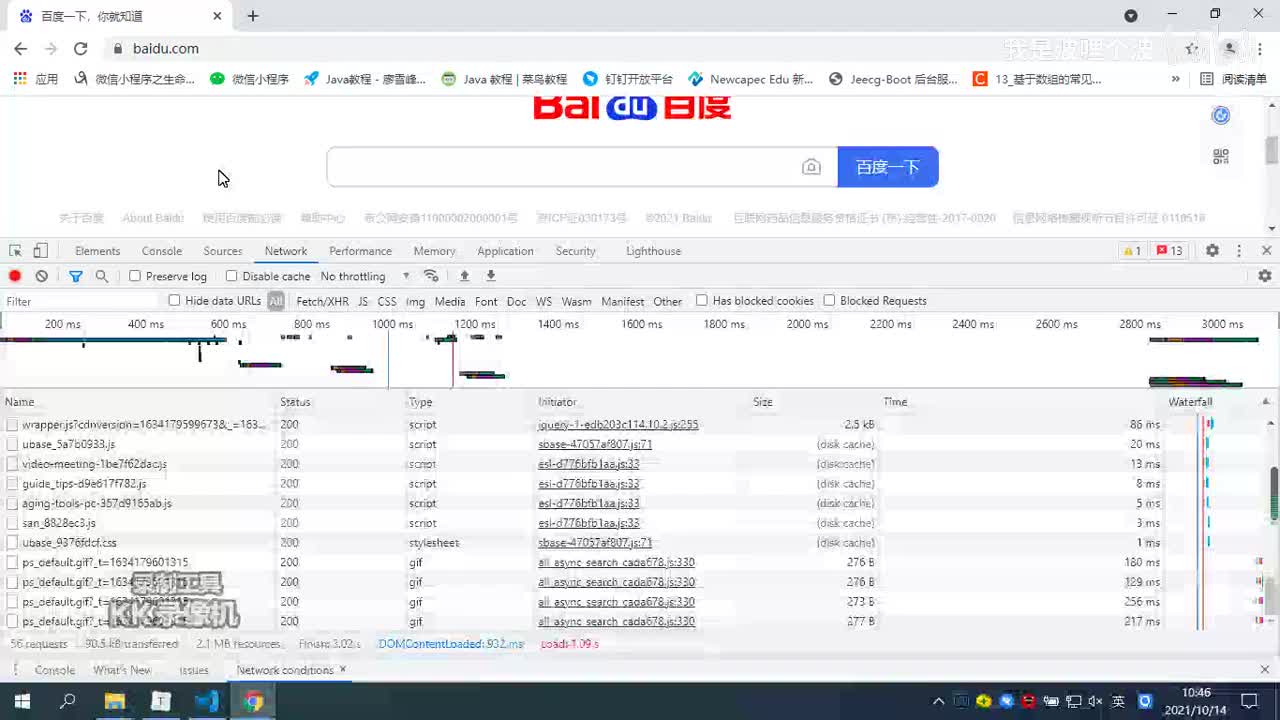
Task: Open network conditions wifi icon
Action: [x=431, y=276]
